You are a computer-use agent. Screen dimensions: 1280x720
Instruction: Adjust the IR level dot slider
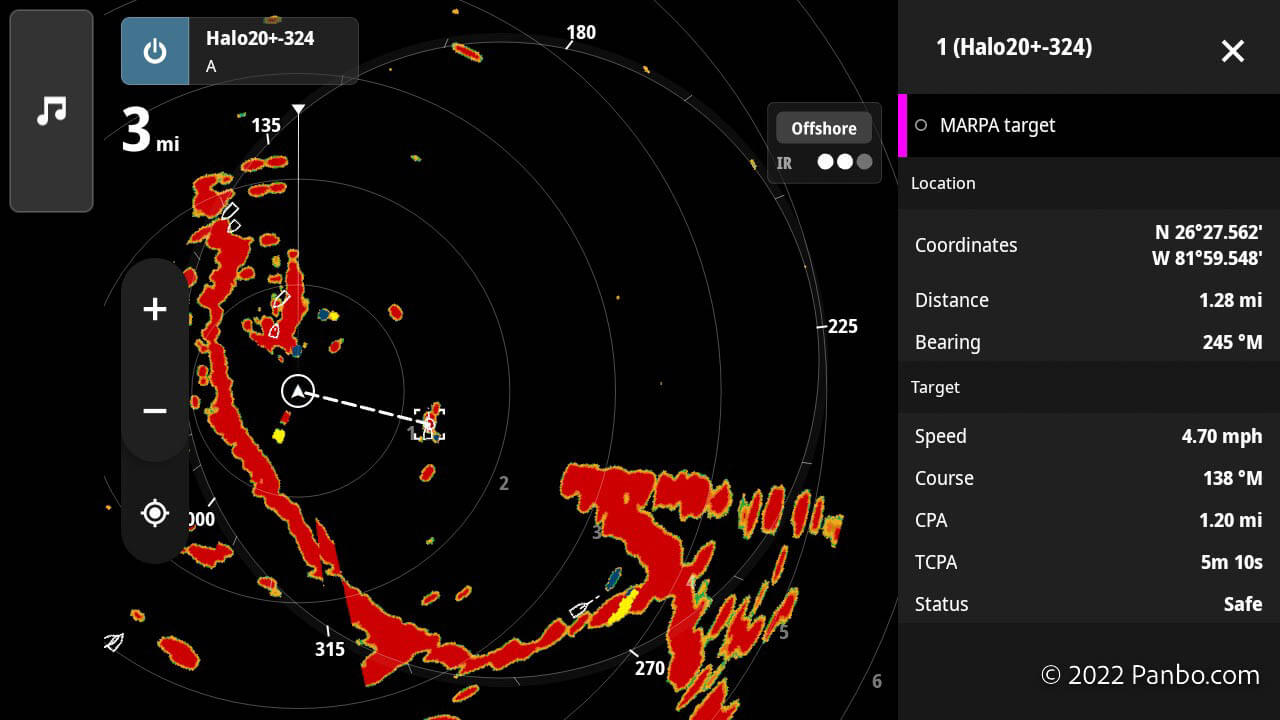coord(843,160)
